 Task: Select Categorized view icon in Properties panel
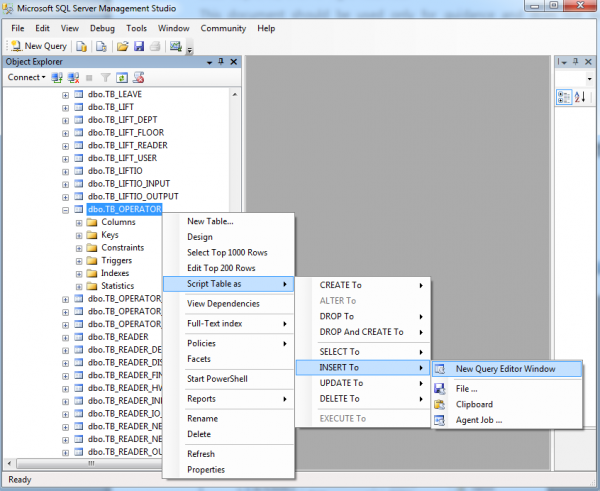click(x=563, y=97)
